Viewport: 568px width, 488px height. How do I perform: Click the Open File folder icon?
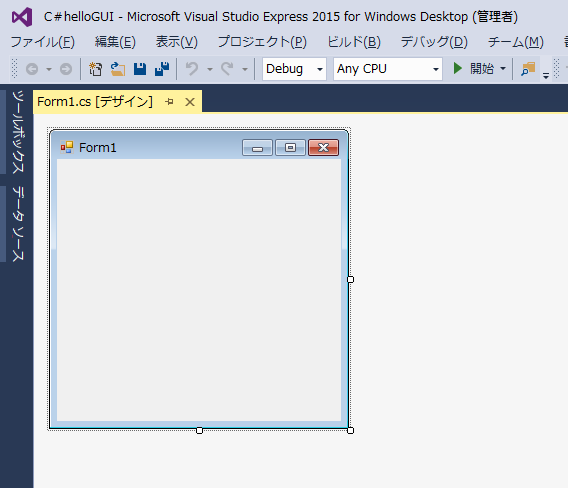coord(118,69)
